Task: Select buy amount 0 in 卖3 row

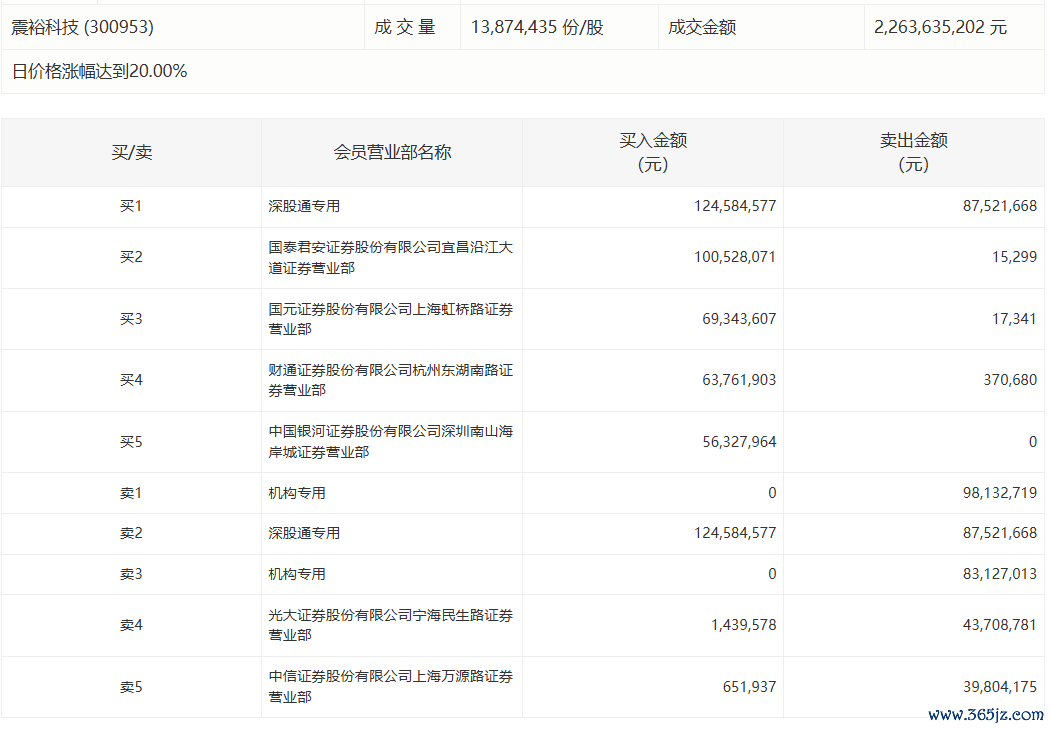Action: pos(772,574)
